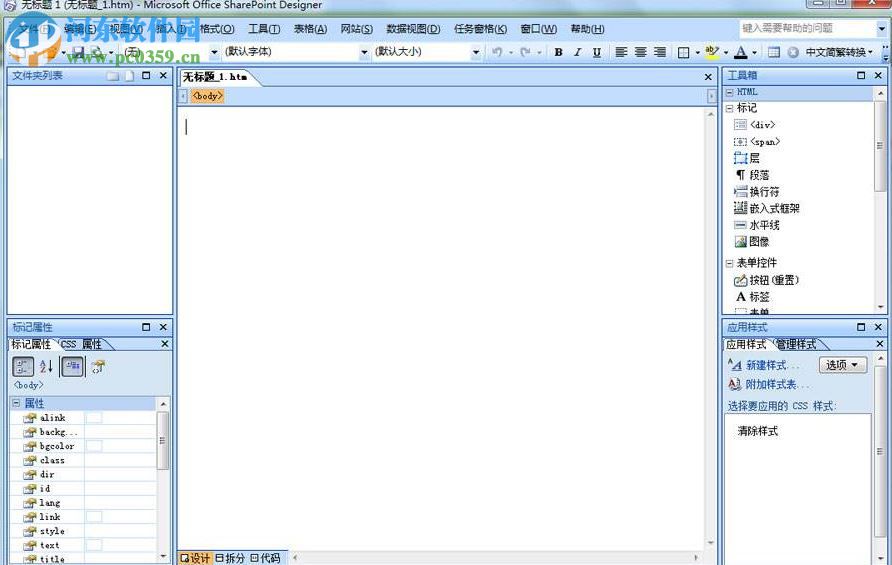This screenshot has width=892, height=565.
Task: Insert 水平线 horizontal line from toolbox
Action: pos(757,225)
